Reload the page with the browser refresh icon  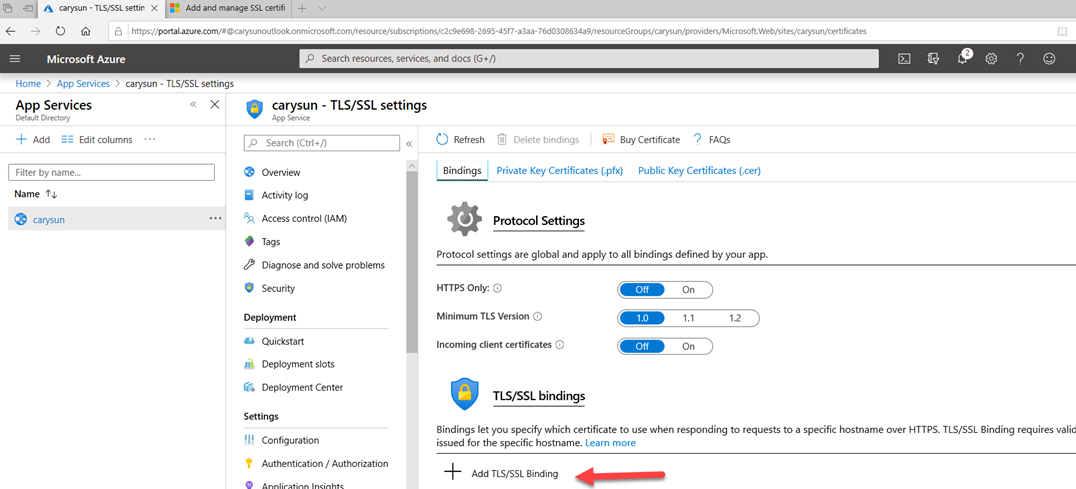(x=60, y=31)
